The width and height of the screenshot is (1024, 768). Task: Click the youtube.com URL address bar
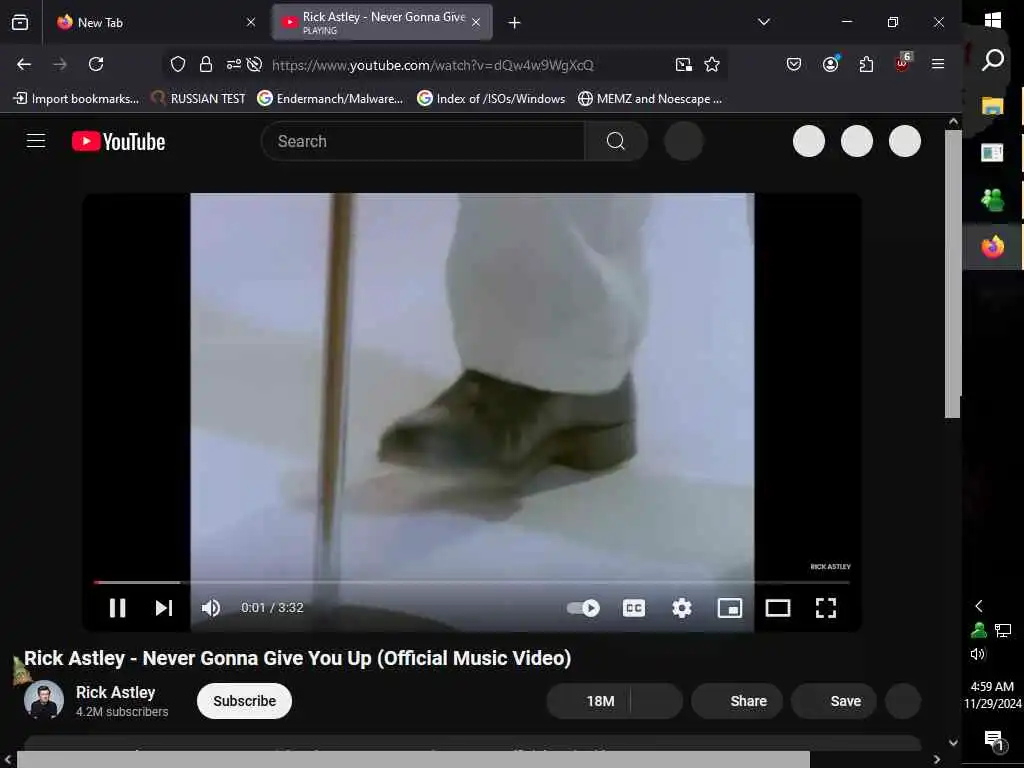[433, 65]
